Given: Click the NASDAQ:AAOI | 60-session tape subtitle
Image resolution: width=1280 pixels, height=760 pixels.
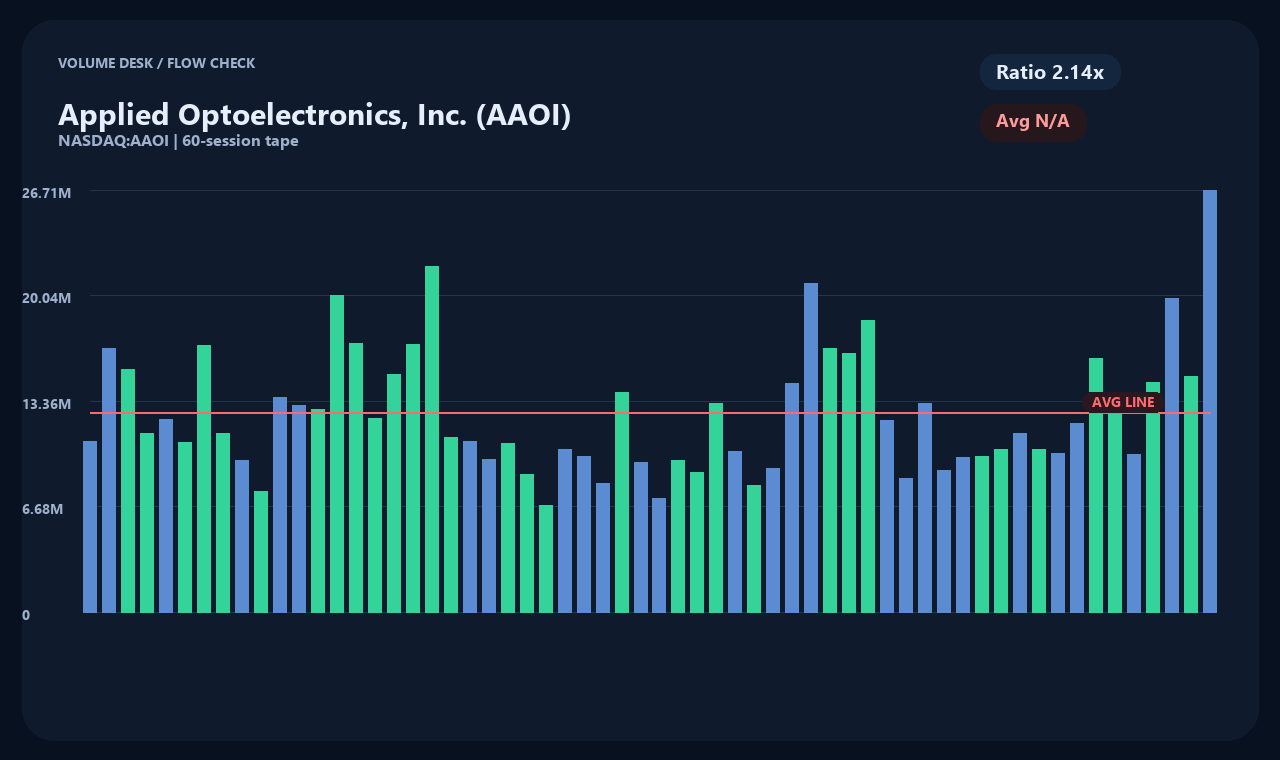Looking at the screenshot, I should (178, 141).
